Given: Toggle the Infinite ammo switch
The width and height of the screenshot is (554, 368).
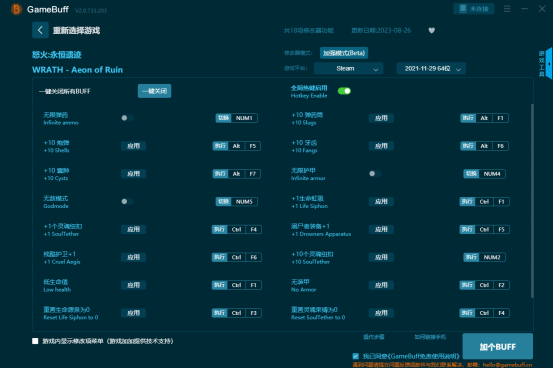Looking at the screenshot, I should pyautogui.click(x=127, y=118).
